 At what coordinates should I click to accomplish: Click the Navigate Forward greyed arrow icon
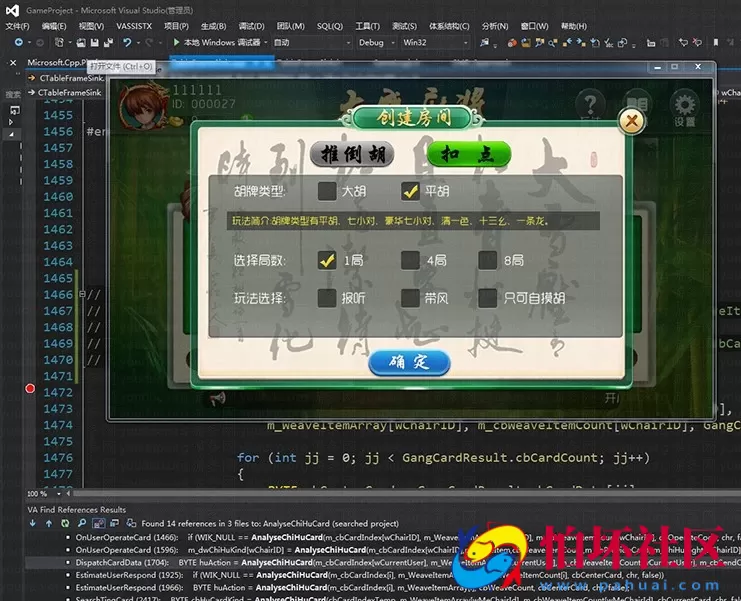pyautogui.click(x=40, y=43)
